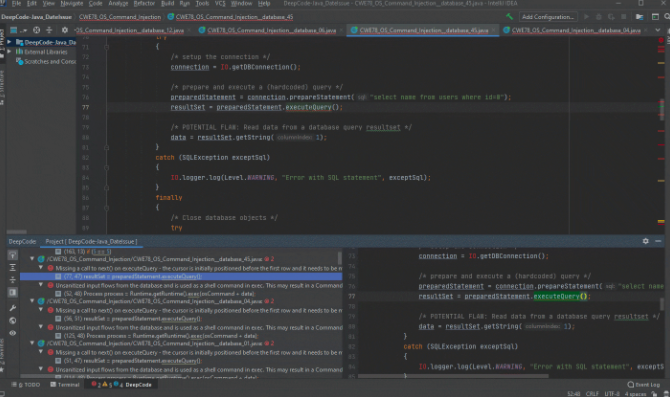Click the Search Everywhere magnifier icon
Viewport: 670px width, 397px height.
[667, 17]
